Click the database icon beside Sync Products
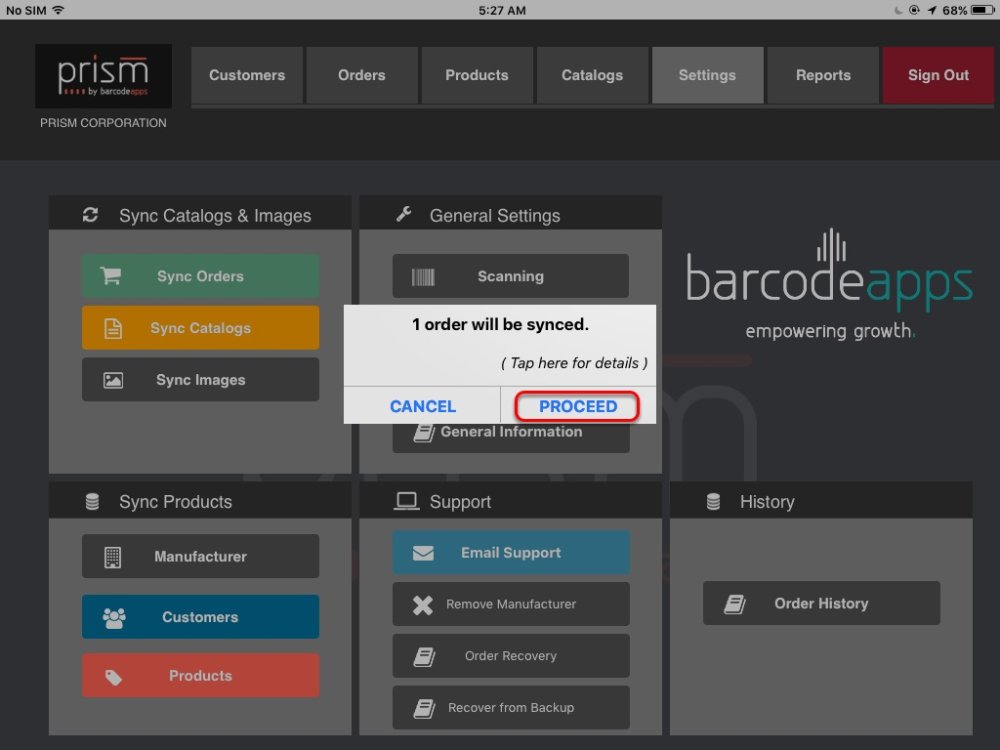 coord(92,502)
